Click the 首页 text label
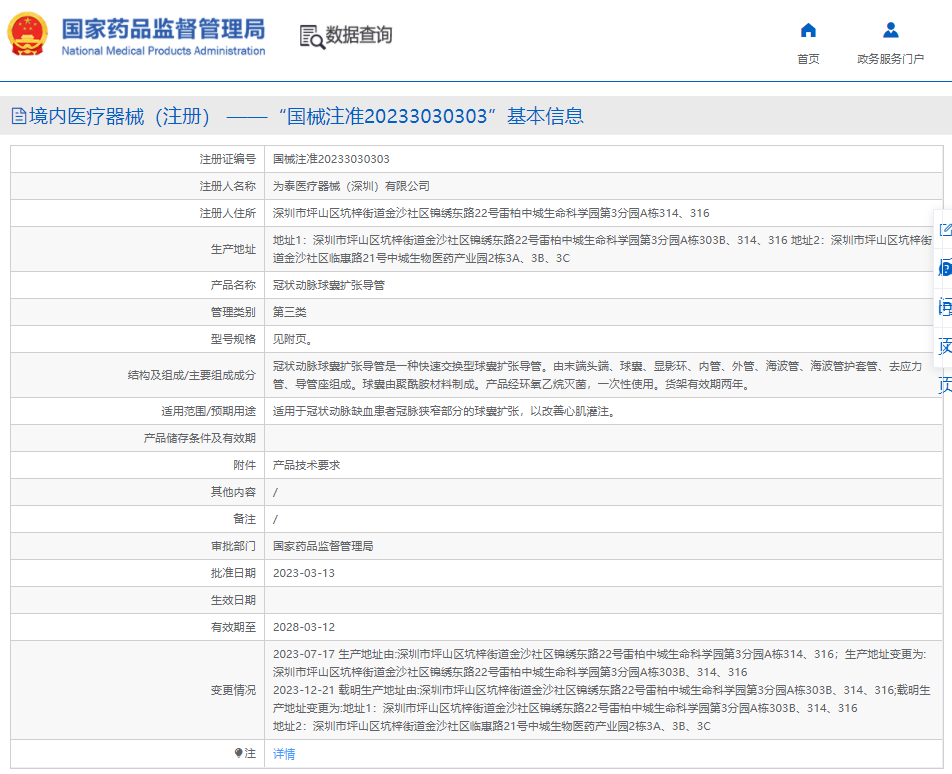 (x=808, y=59)
